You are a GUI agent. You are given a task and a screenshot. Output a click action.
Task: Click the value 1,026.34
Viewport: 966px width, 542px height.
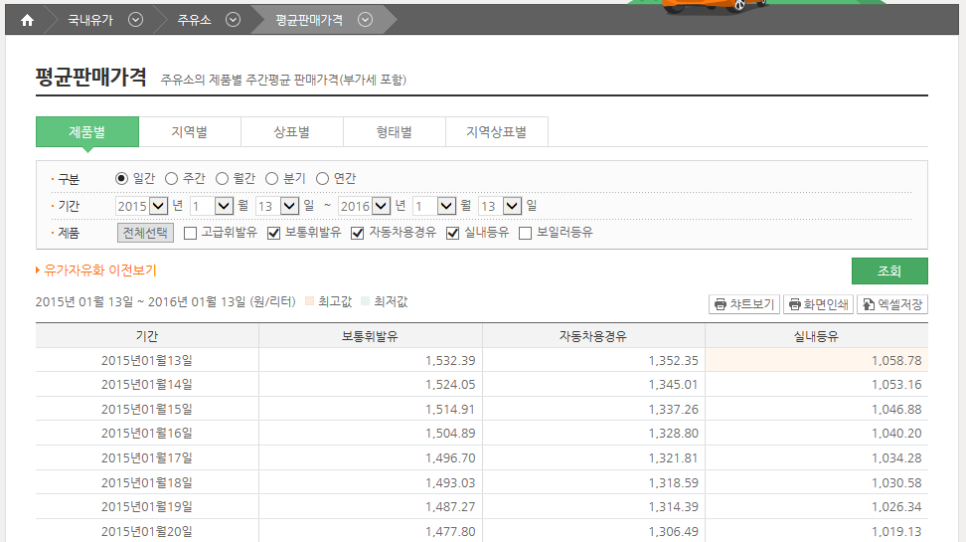896,506
